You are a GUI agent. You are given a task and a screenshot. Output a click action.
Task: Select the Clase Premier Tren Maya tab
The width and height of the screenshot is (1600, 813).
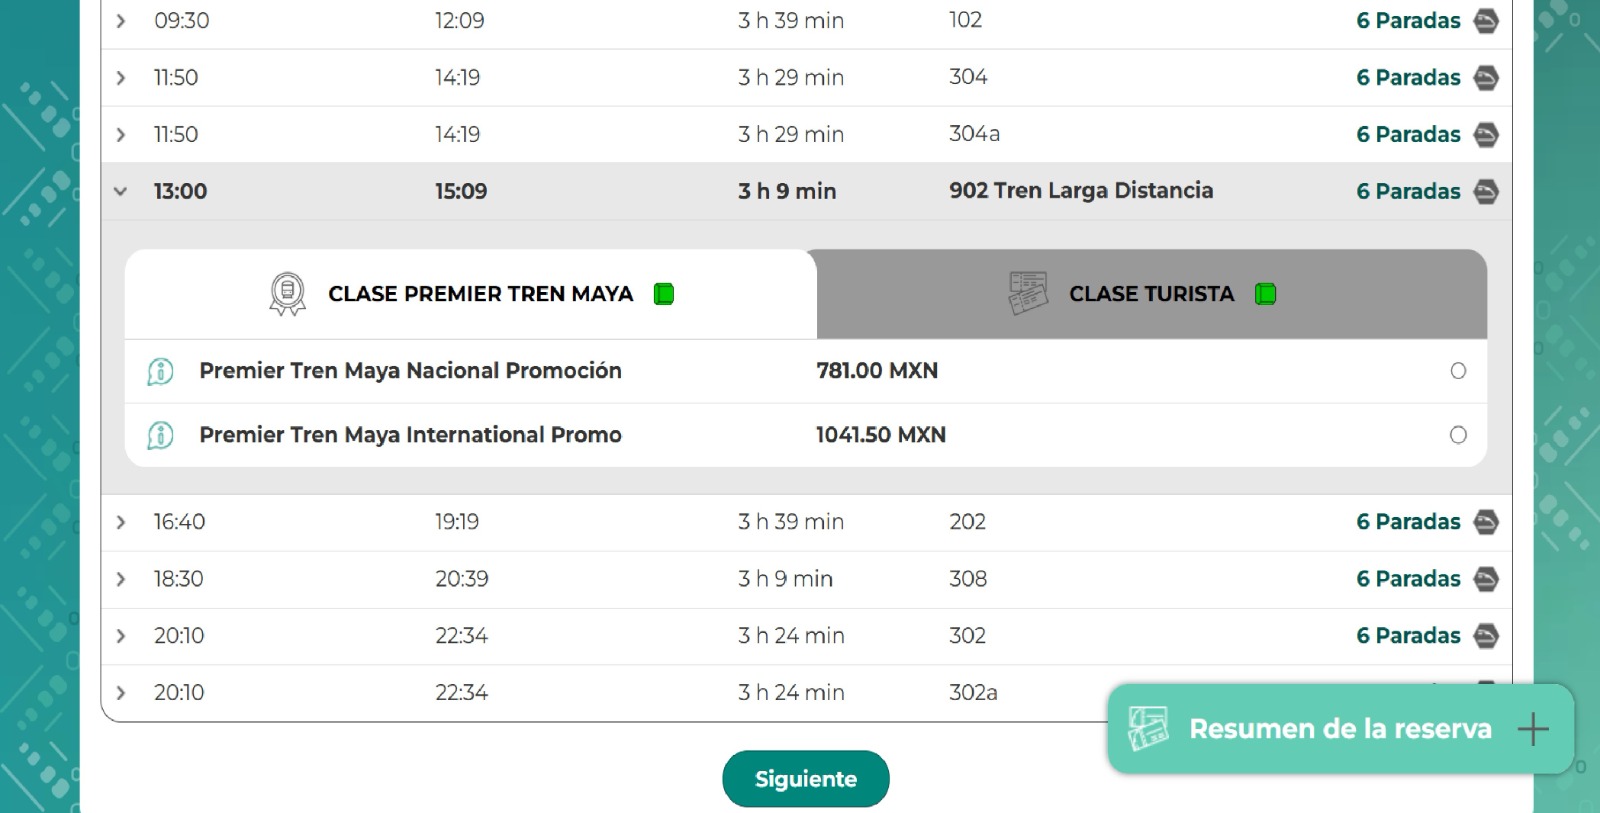click(x=480, y=294)
